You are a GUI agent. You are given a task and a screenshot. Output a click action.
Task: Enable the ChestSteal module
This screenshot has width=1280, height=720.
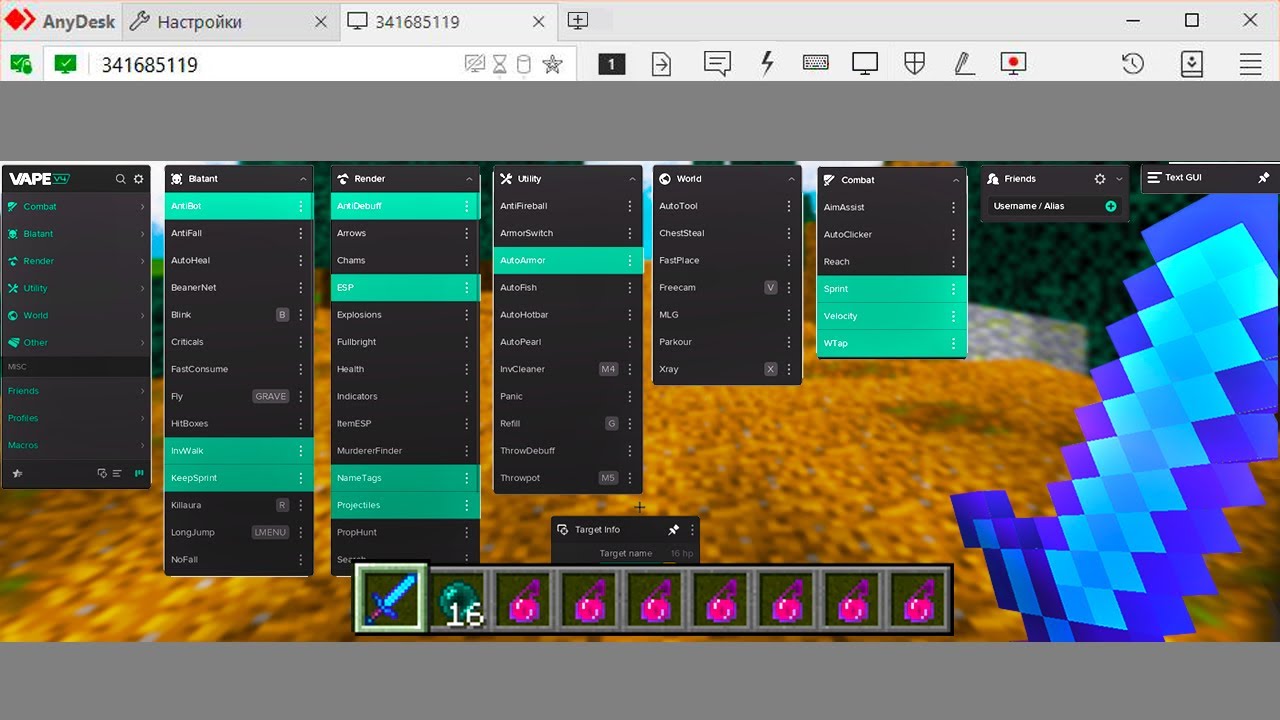tap(727, 233)
